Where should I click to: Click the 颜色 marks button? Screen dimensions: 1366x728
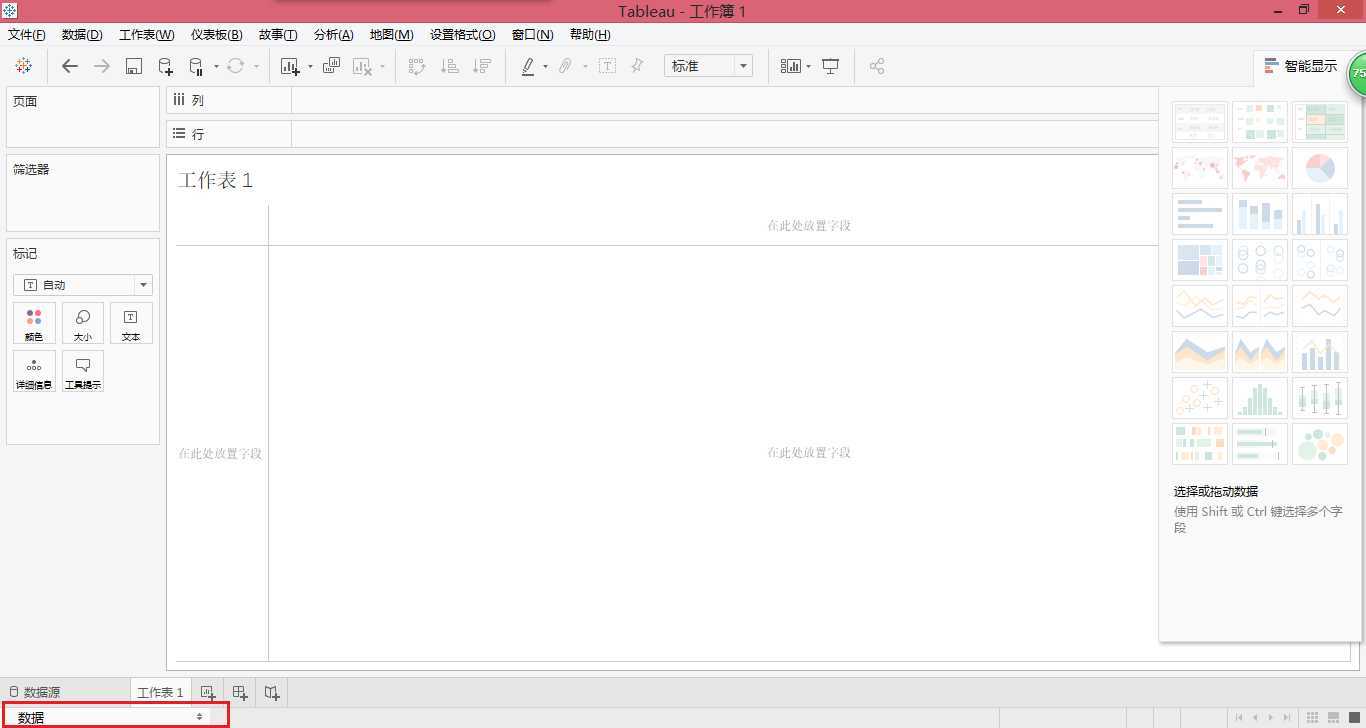point(34,324)
